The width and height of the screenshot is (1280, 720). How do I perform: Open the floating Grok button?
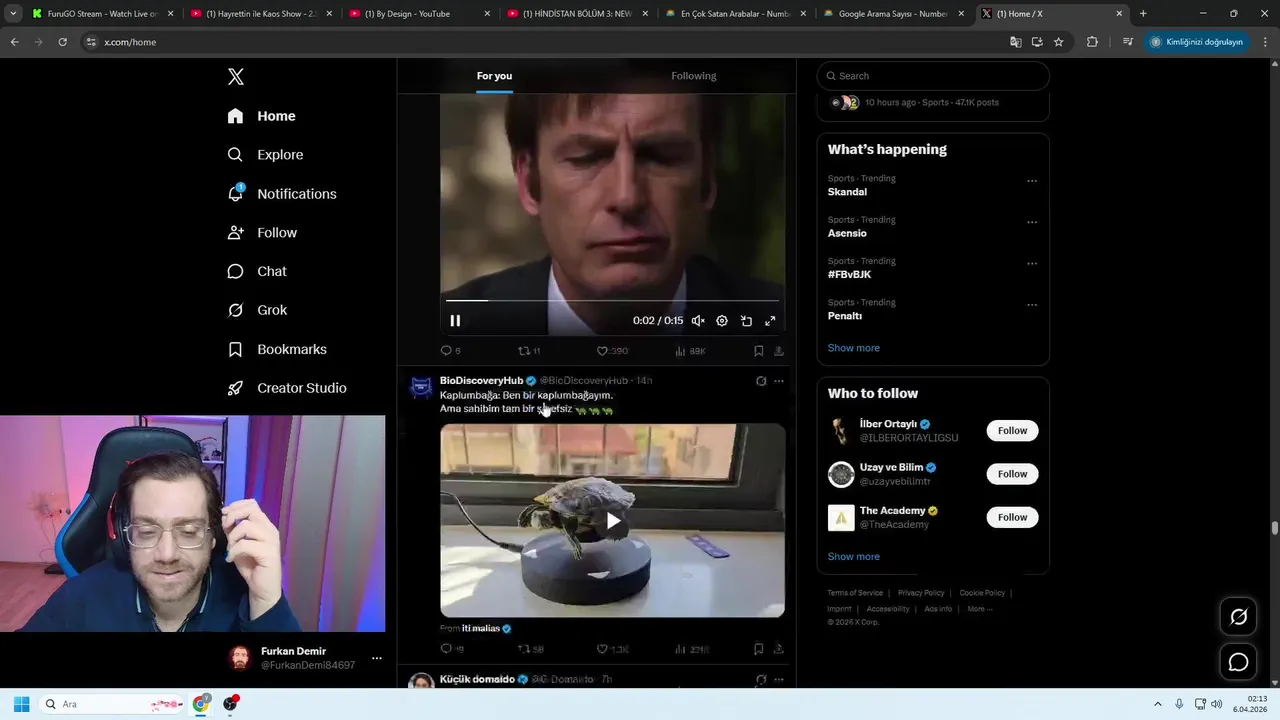tap(1238, 617)
